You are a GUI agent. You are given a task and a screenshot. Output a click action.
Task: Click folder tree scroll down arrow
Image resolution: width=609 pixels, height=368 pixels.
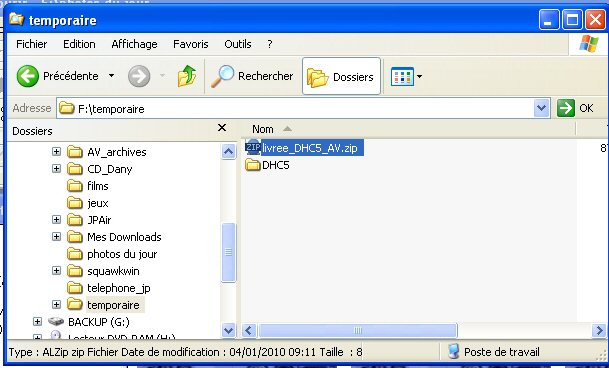[228, 330]
